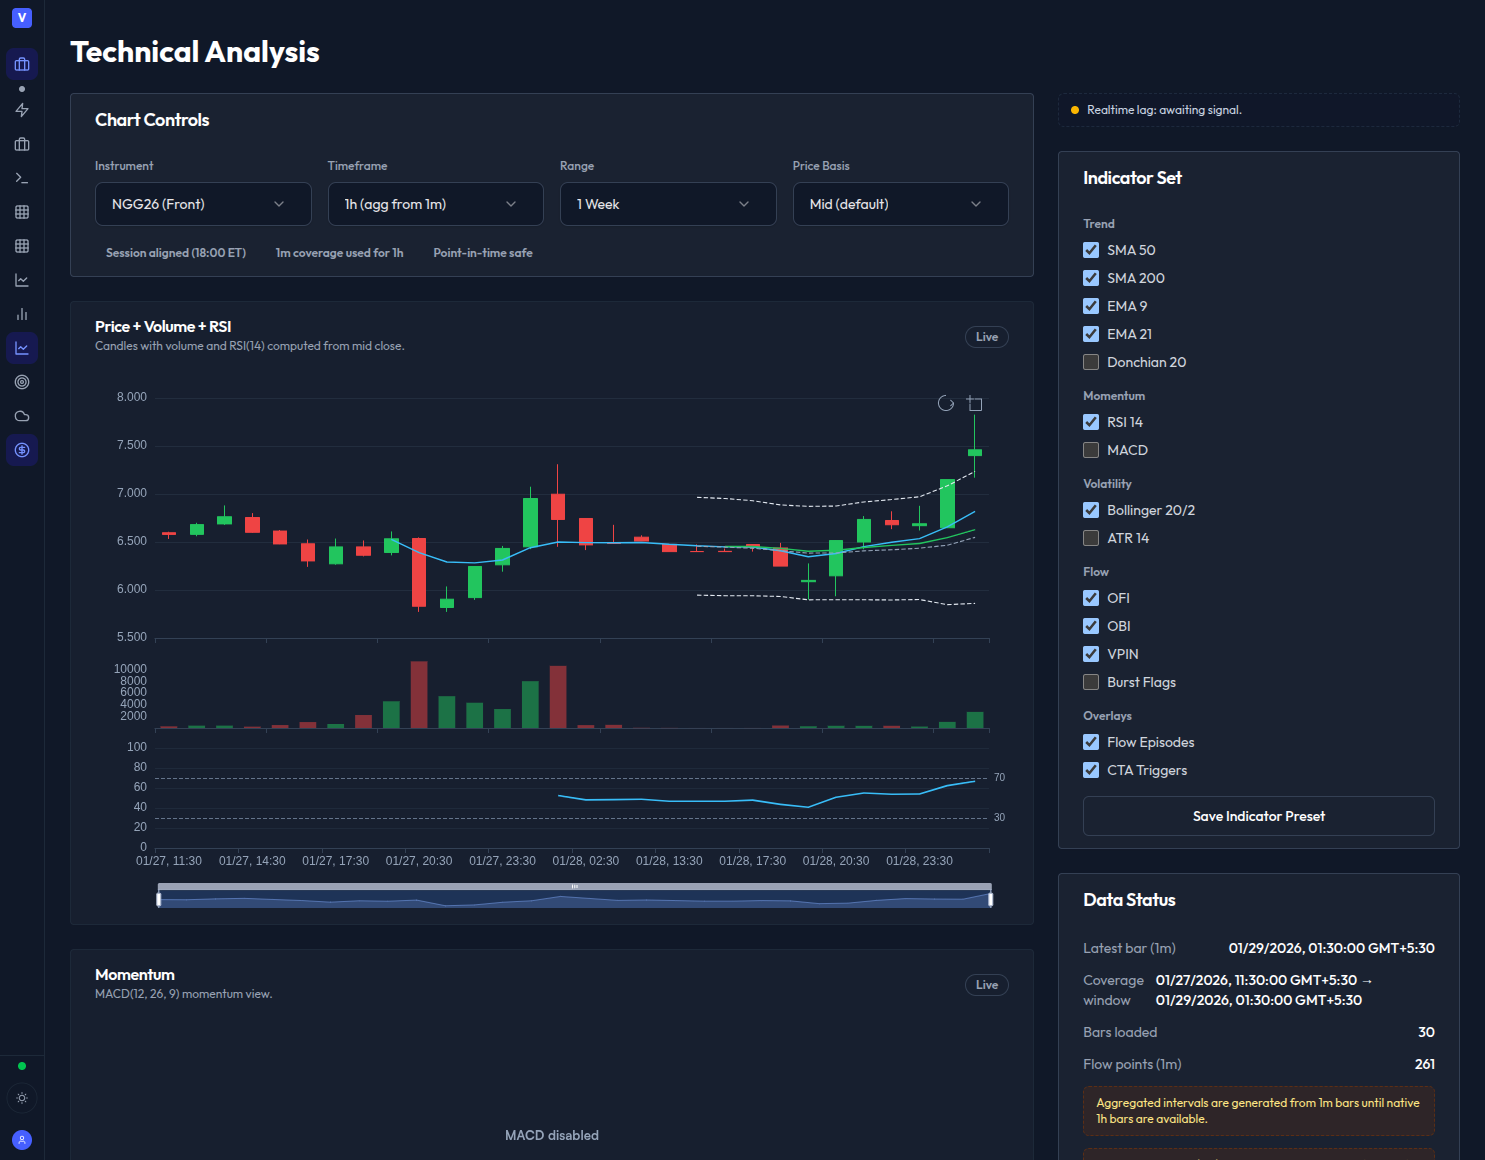This screenshot has height=1160, width=1485.
Task: Reset chart zoom with the circular arrow icon
Action: (947, 403)
